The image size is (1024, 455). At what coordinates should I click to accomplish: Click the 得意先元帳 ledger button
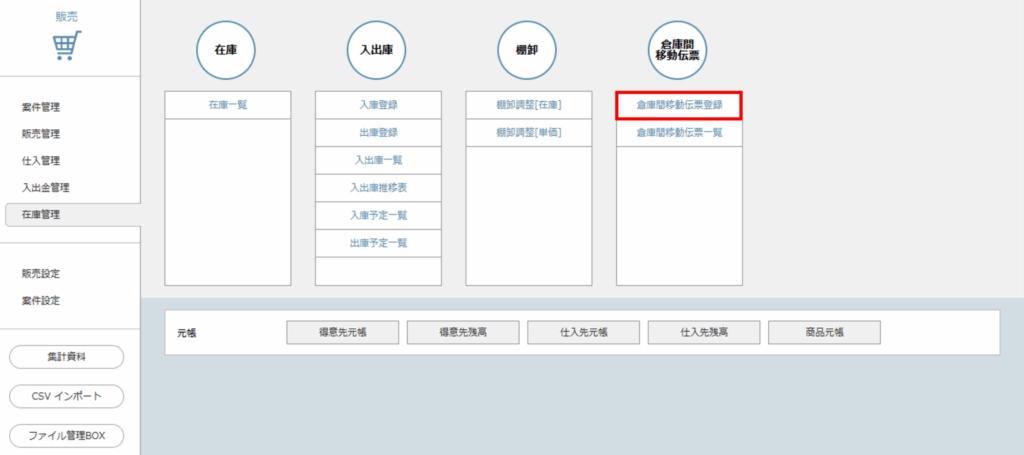point(342,332)
